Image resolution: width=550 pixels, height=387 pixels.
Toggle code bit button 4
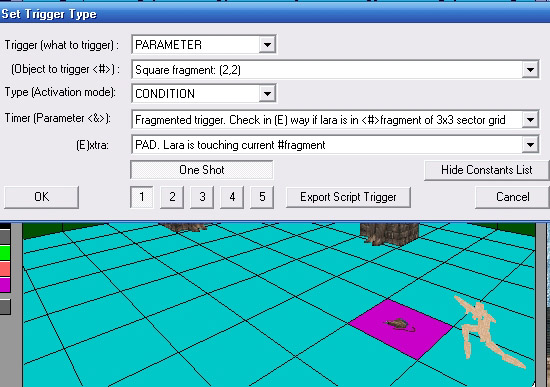point(232,197)
